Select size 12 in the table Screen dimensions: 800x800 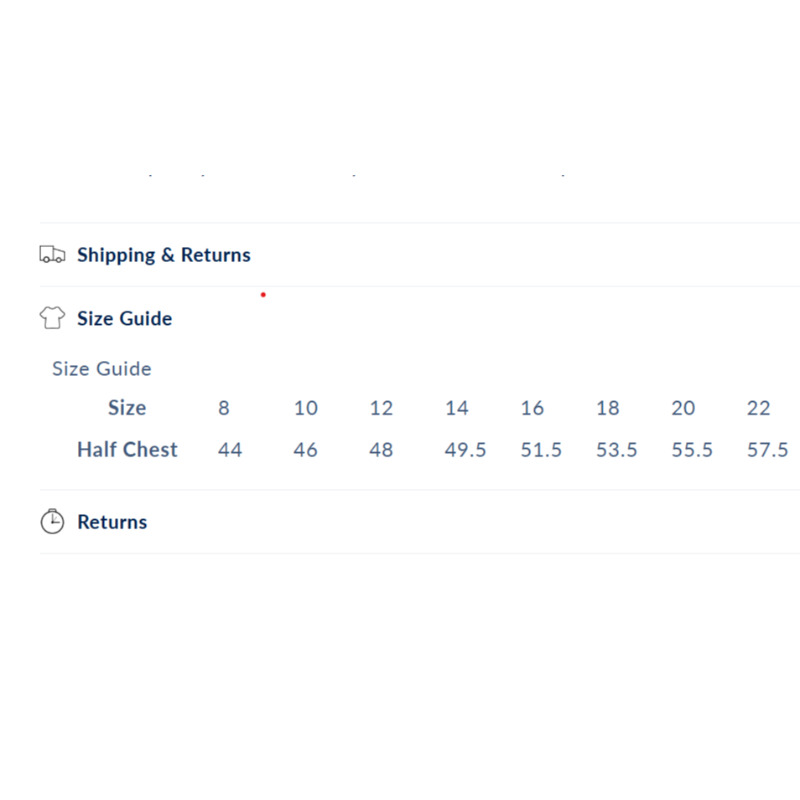(x=381, y=408)
